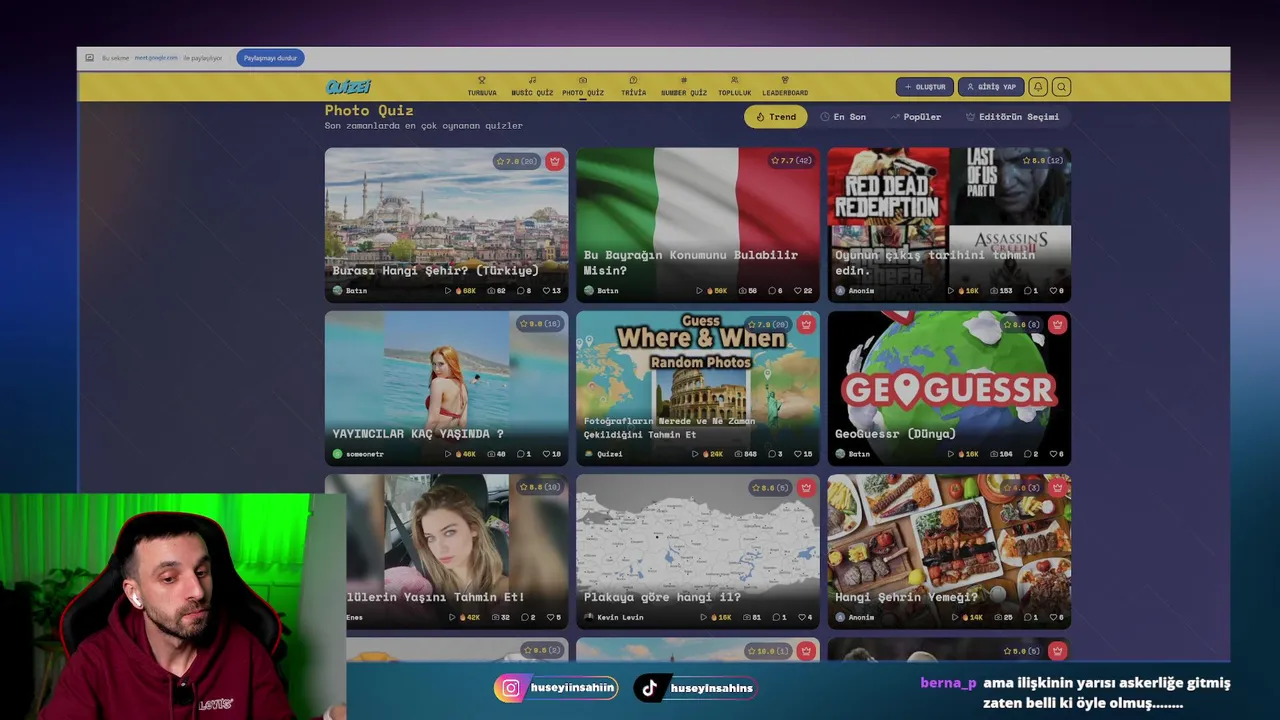Open the Where & When photos quiz card
The width and height of the screenshot is (1280, 720).
[698, 388]
